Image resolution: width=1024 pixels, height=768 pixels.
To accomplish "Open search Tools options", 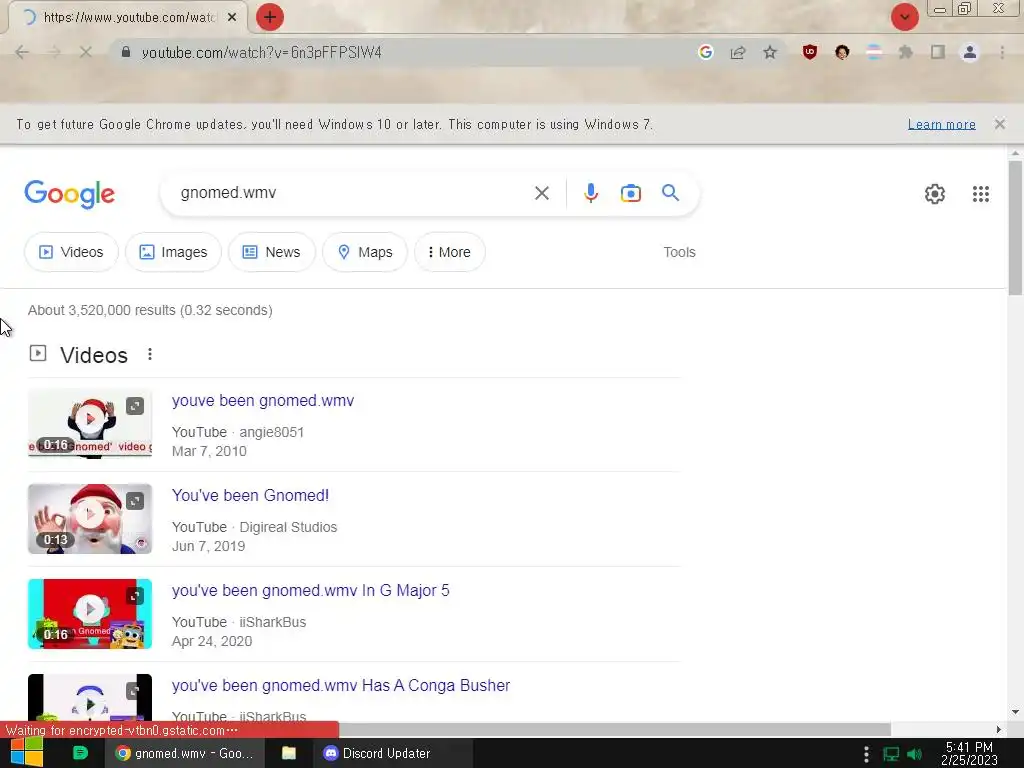I will [x=679, y=252].
